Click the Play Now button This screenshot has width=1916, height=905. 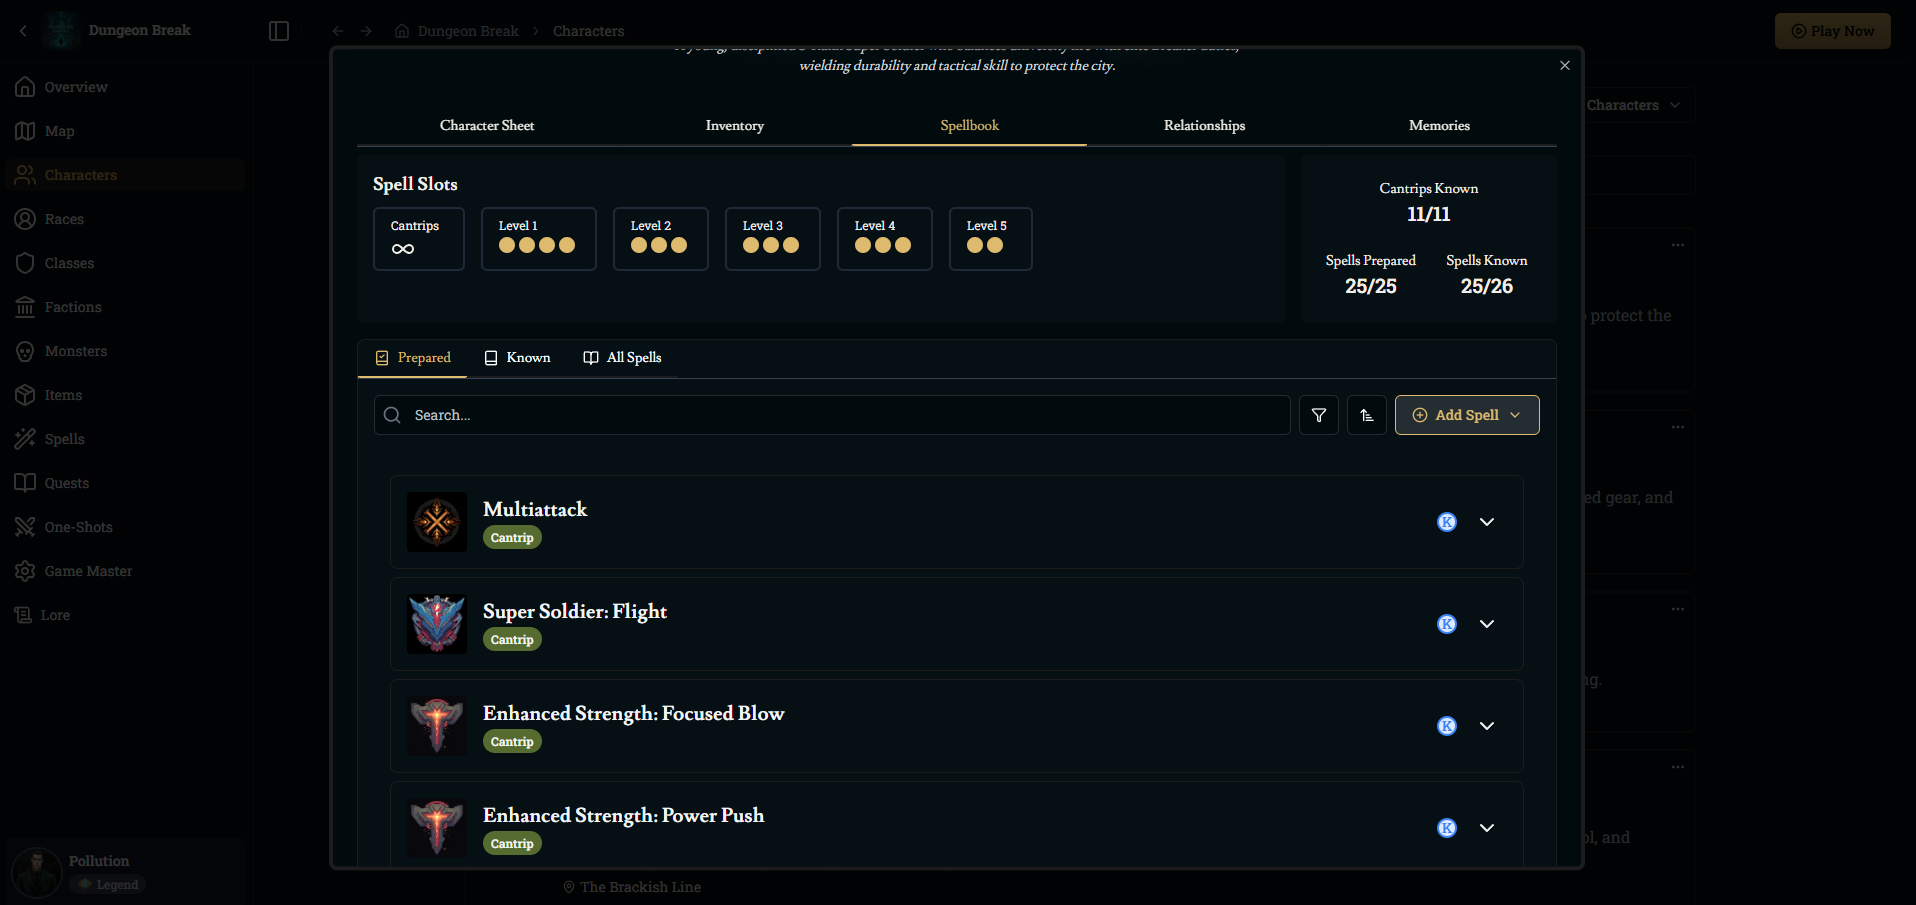click(1832, 31)
